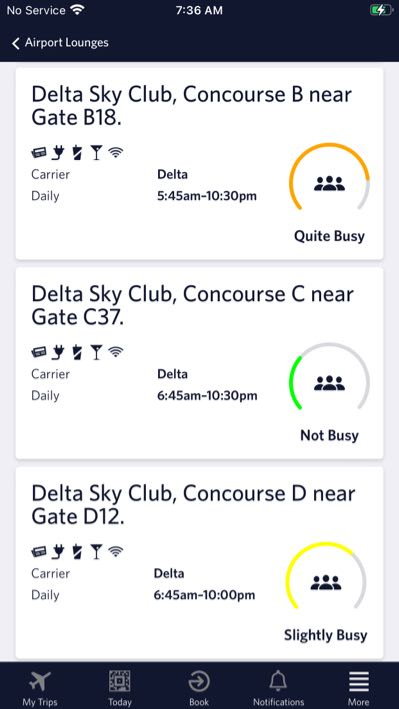The height and width of the screenshot is (709, 399).
Task: Tap Slightly Busy yellow gauge
Action: click(326, 577)
